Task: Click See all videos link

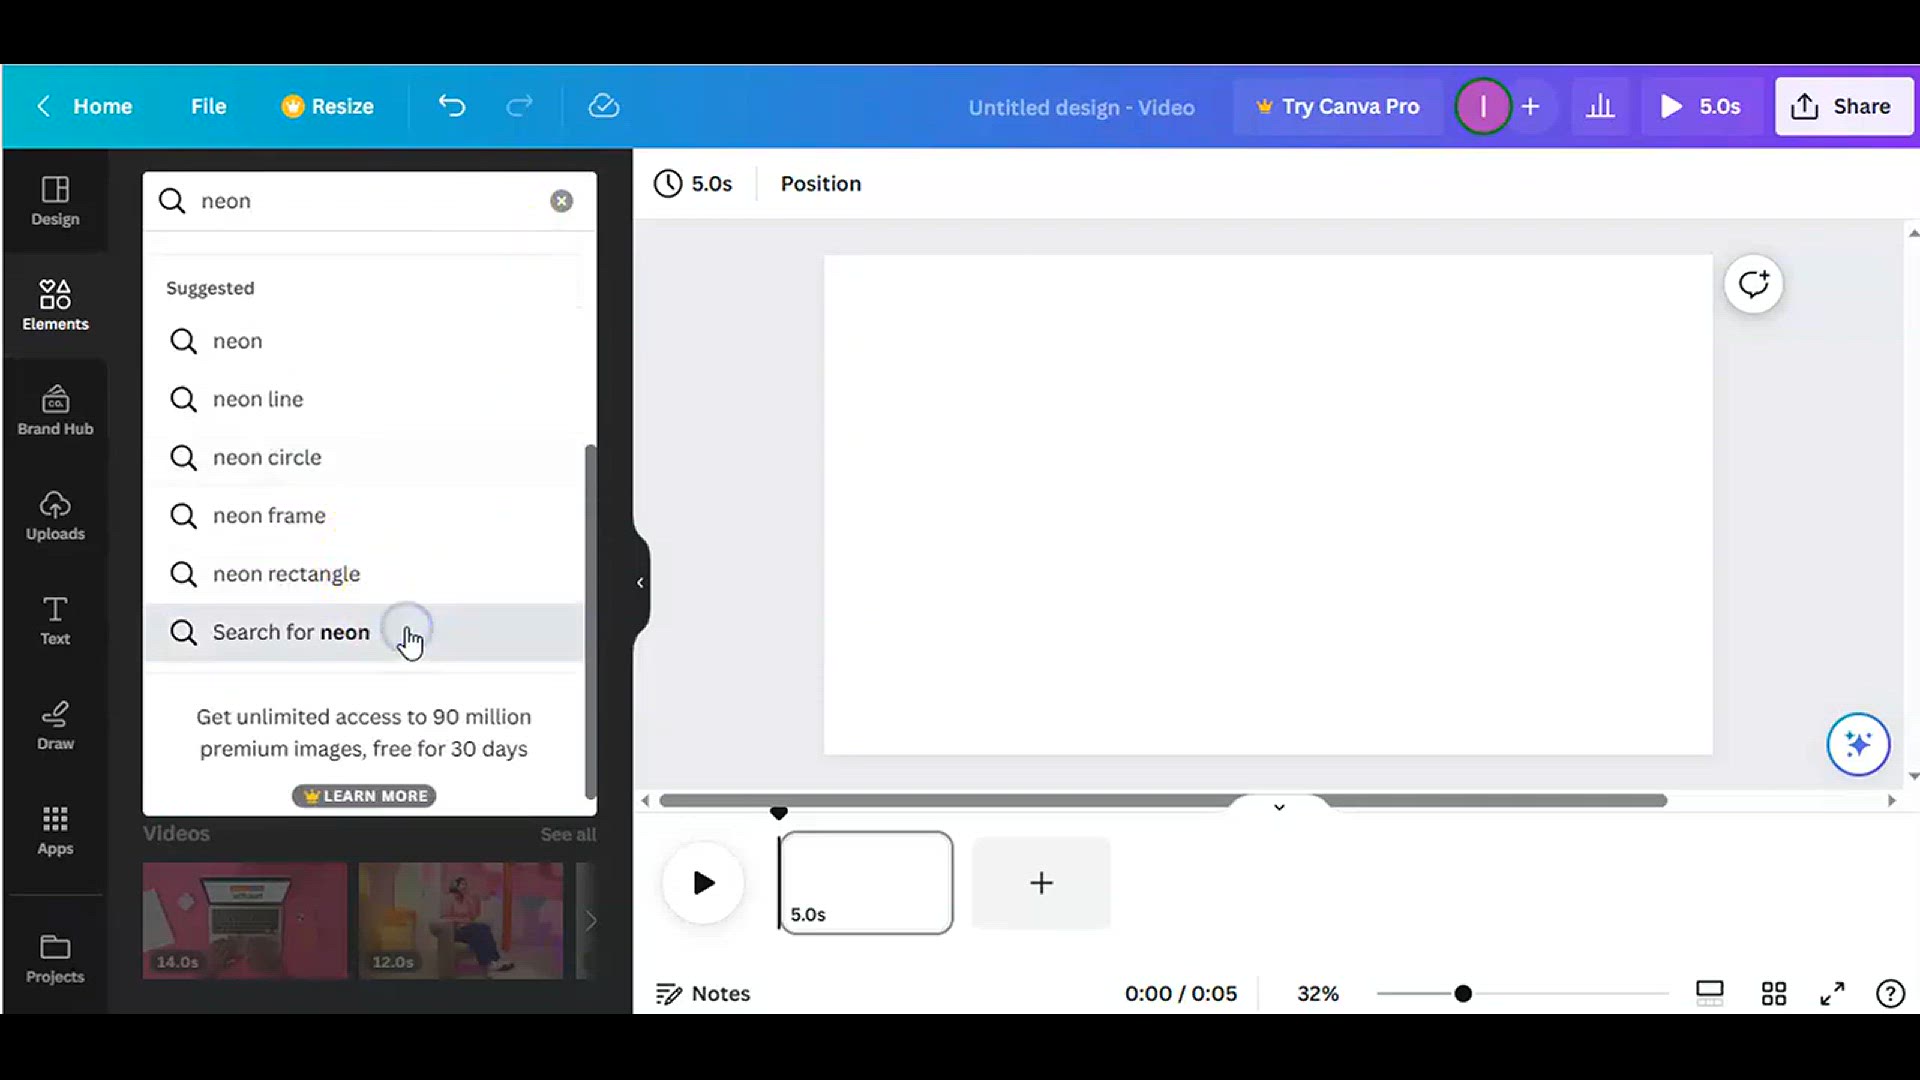Action: pyautogui.click(x=568, y=835)
